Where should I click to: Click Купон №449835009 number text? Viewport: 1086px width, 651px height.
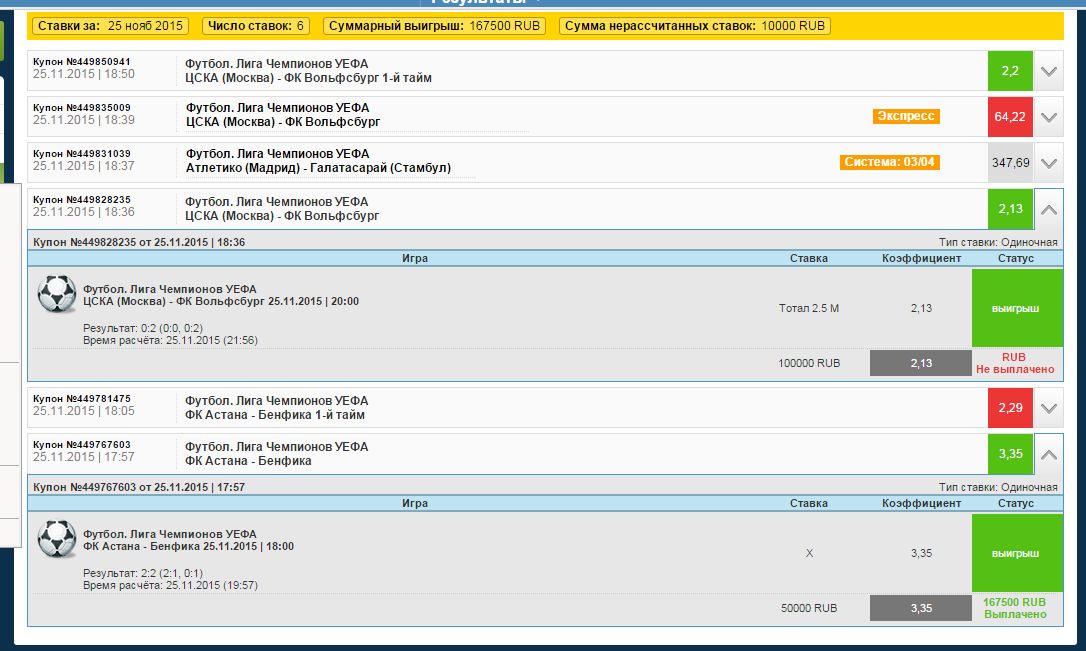(82, 107)
